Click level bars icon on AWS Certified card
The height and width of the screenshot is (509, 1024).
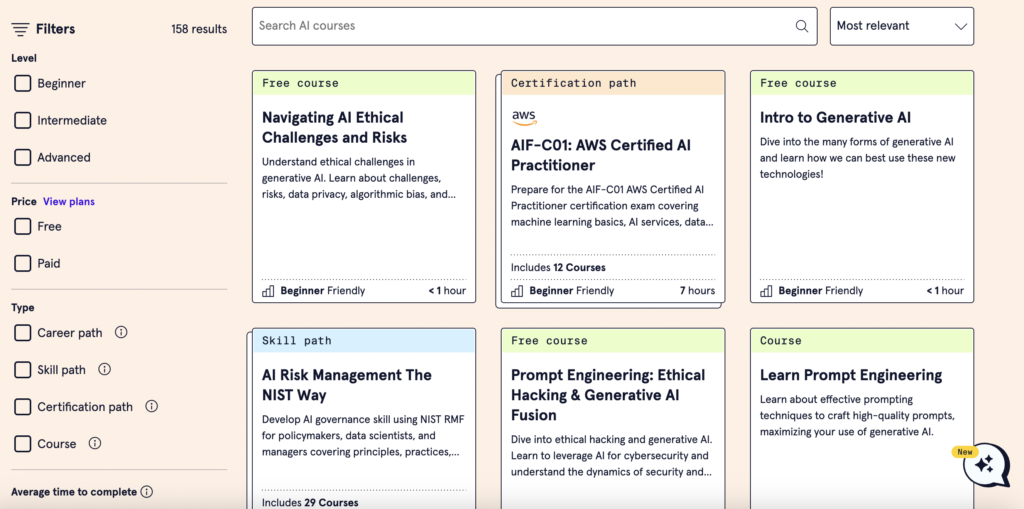[517, 291]
